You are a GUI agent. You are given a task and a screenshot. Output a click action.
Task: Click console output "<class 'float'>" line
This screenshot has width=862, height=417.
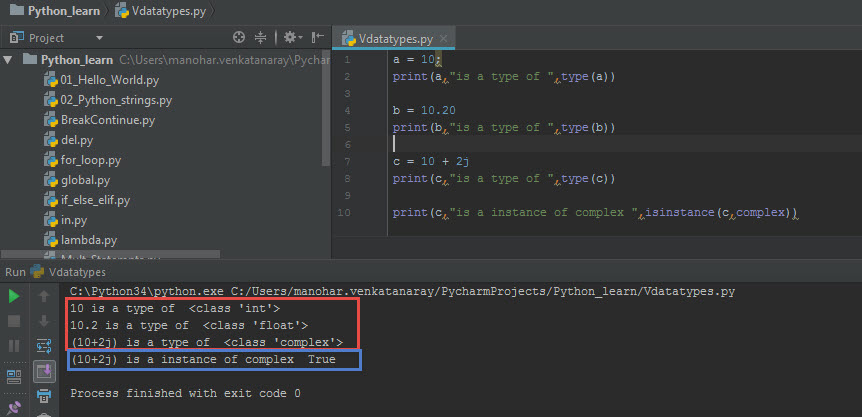(x=189, y=326)
